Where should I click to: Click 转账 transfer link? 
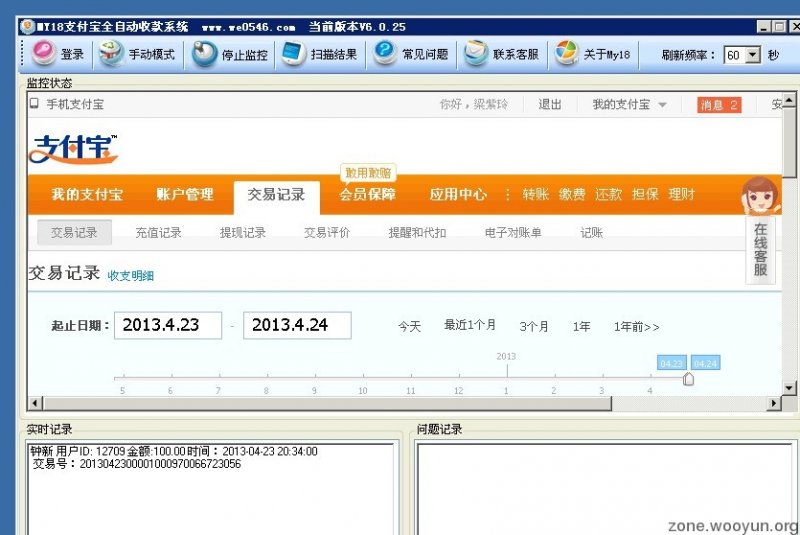click(536, 194)
